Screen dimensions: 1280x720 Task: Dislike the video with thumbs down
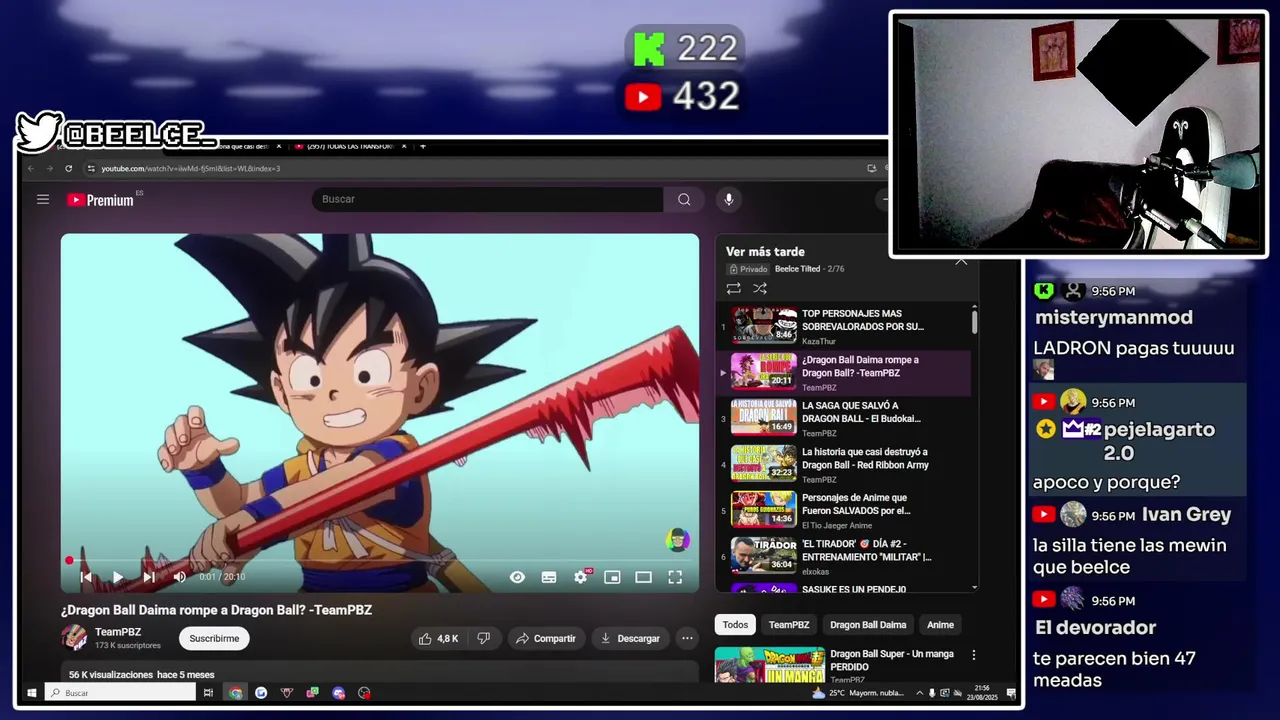[x=484, y=638]
